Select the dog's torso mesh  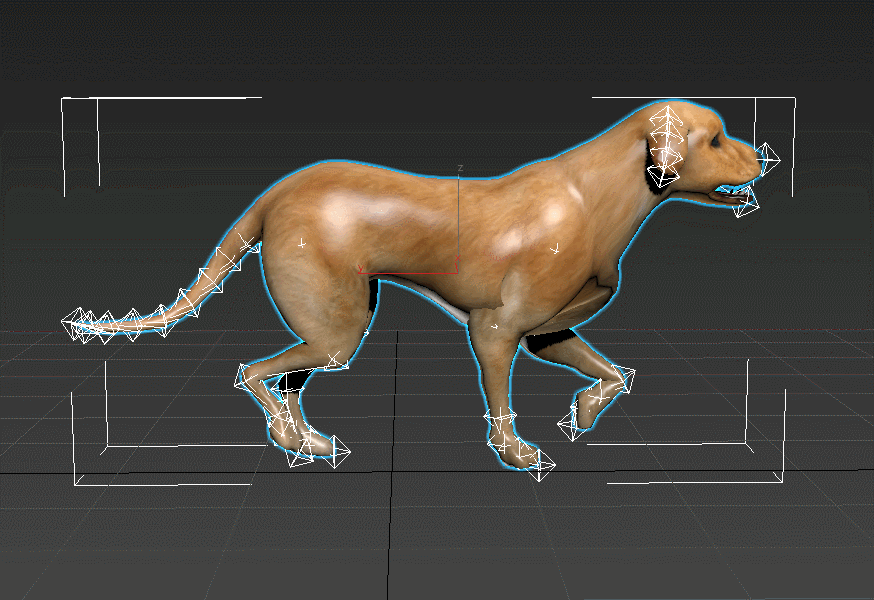pyautogui.click(x=420, y=230)
